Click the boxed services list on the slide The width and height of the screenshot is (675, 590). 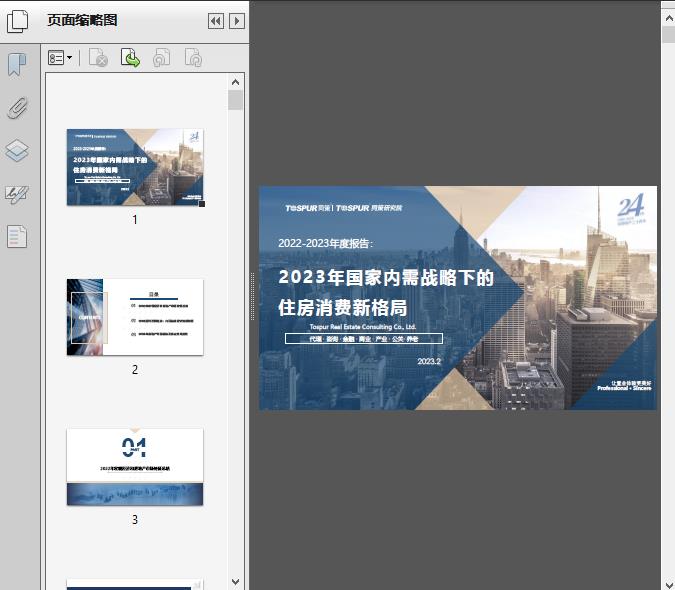pos(364,339)
